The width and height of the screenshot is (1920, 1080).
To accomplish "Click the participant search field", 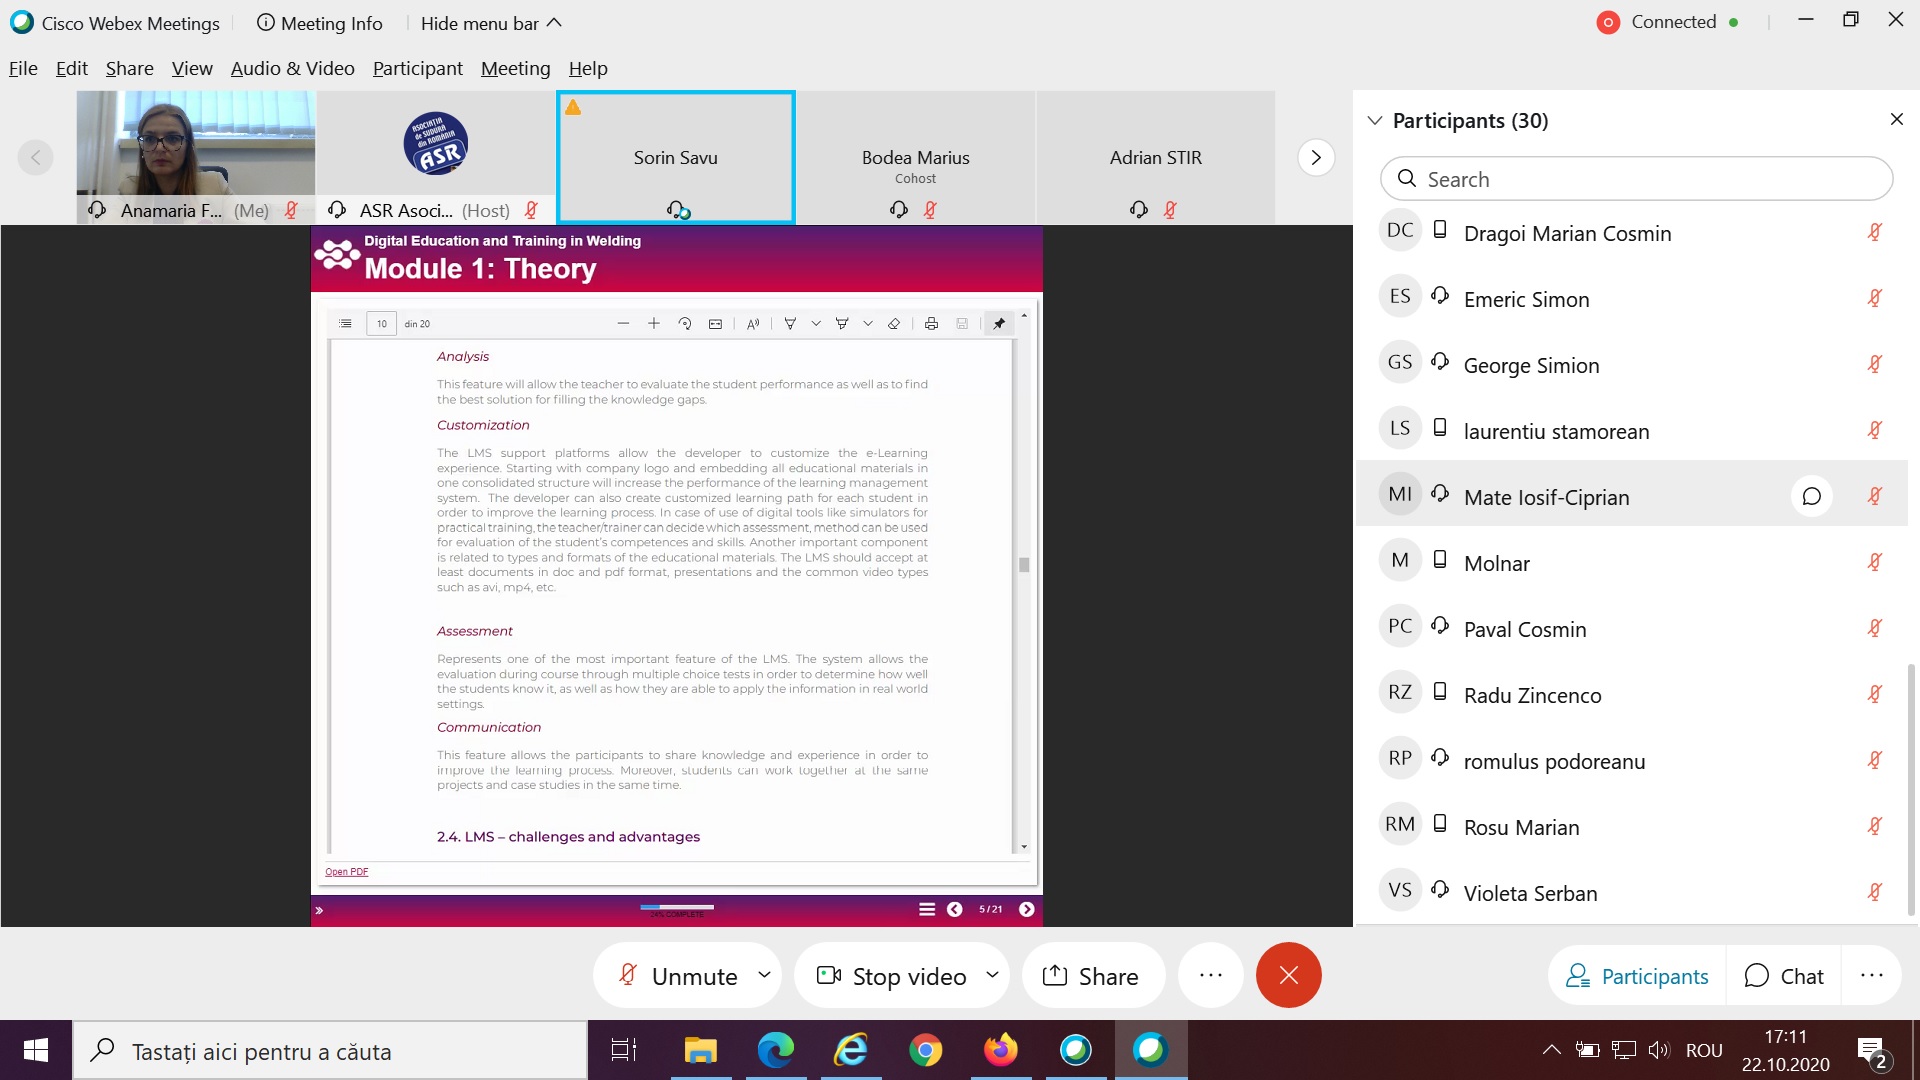I will click(1636, 179).
